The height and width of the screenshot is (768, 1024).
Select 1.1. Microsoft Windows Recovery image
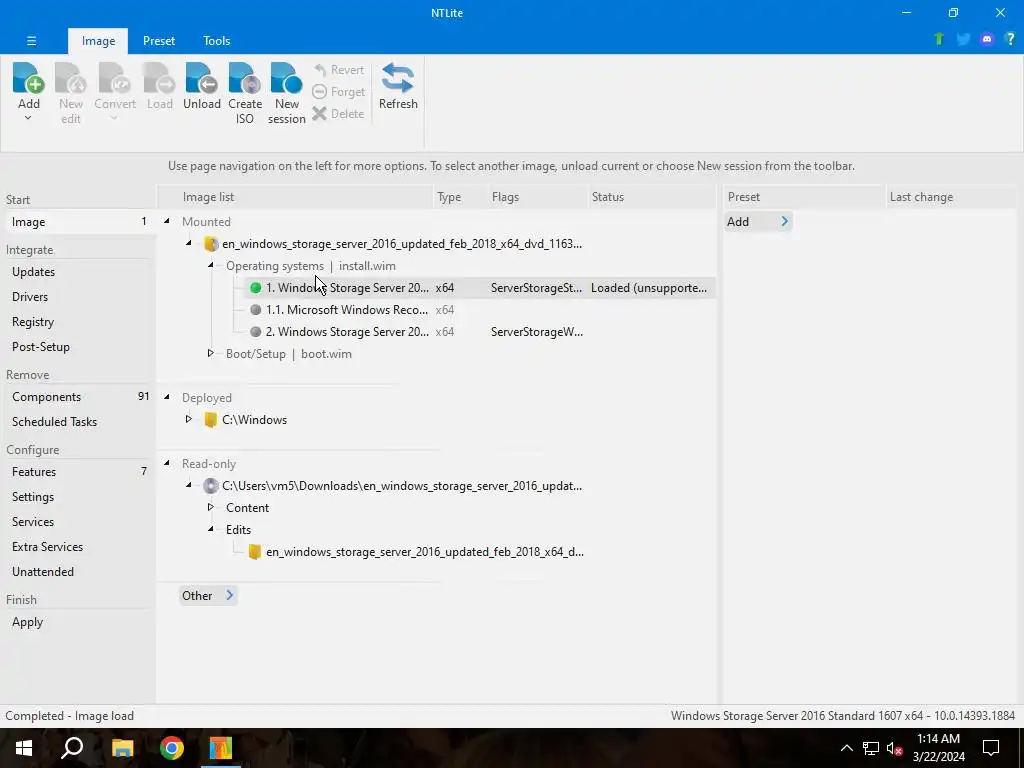pos(480,310)
